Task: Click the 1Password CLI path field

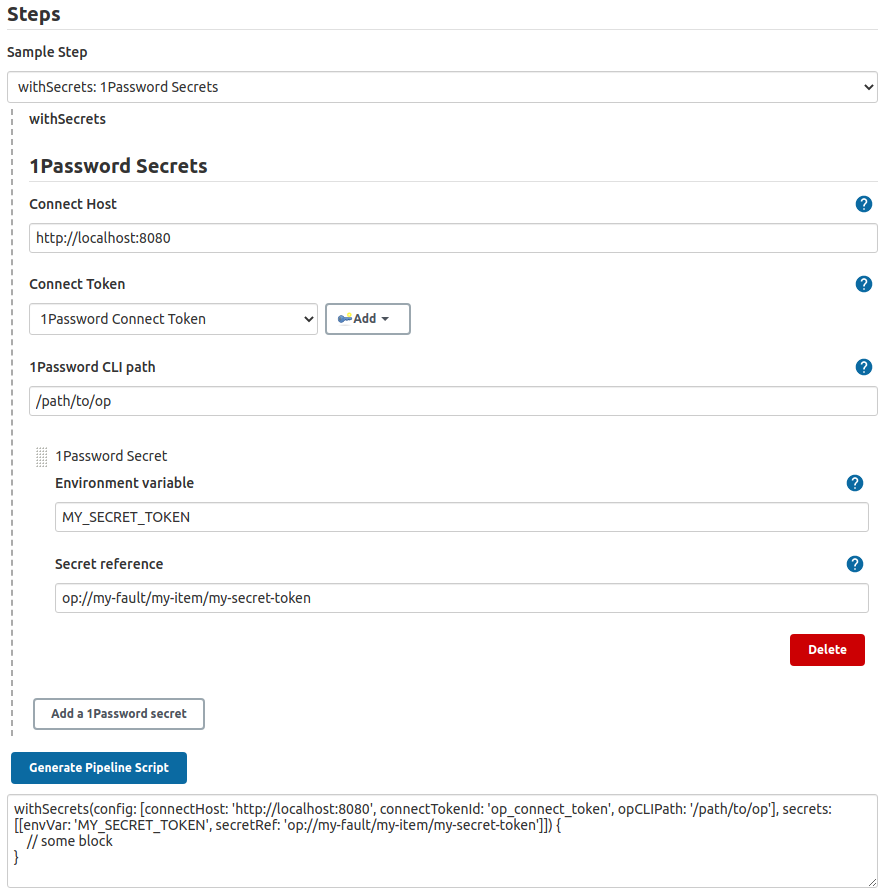Action: [x=453, y=401]
